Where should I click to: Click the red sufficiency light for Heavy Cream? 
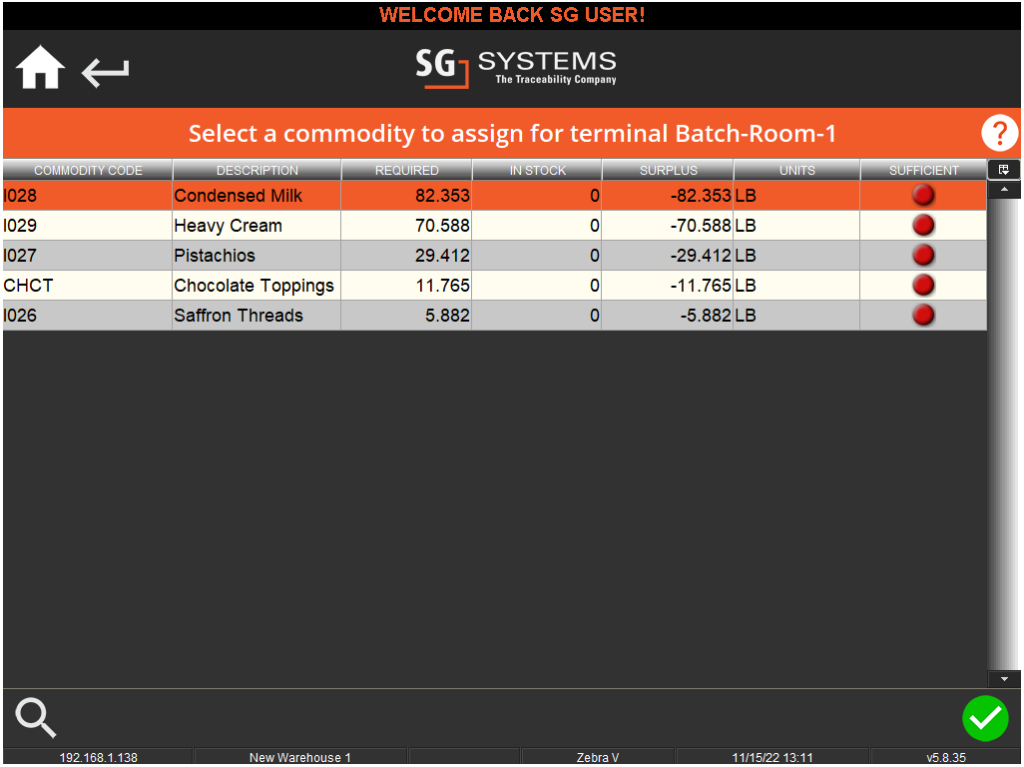[x=922, y=225]
